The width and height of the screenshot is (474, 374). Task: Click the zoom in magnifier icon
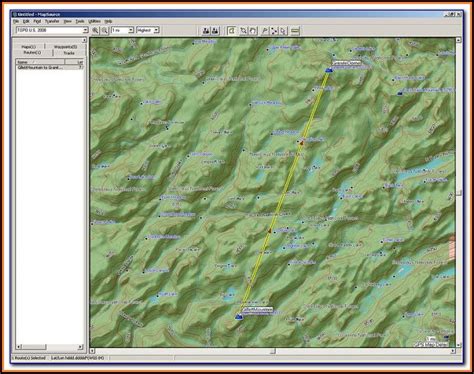coord(95,30)
